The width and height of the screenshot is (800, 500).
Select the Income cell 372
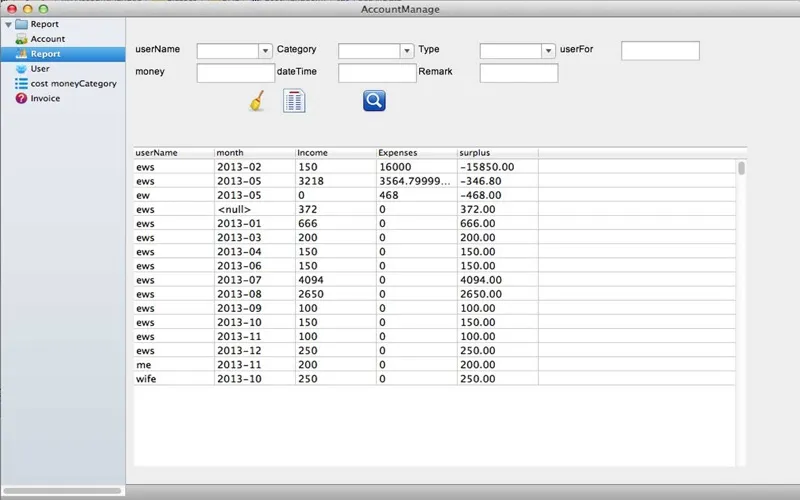tap(336, 209)
